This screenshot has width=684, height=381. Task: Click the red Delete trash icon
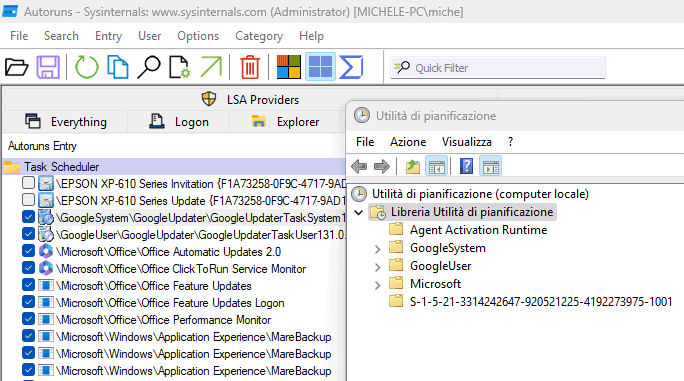tap(250, 68)
